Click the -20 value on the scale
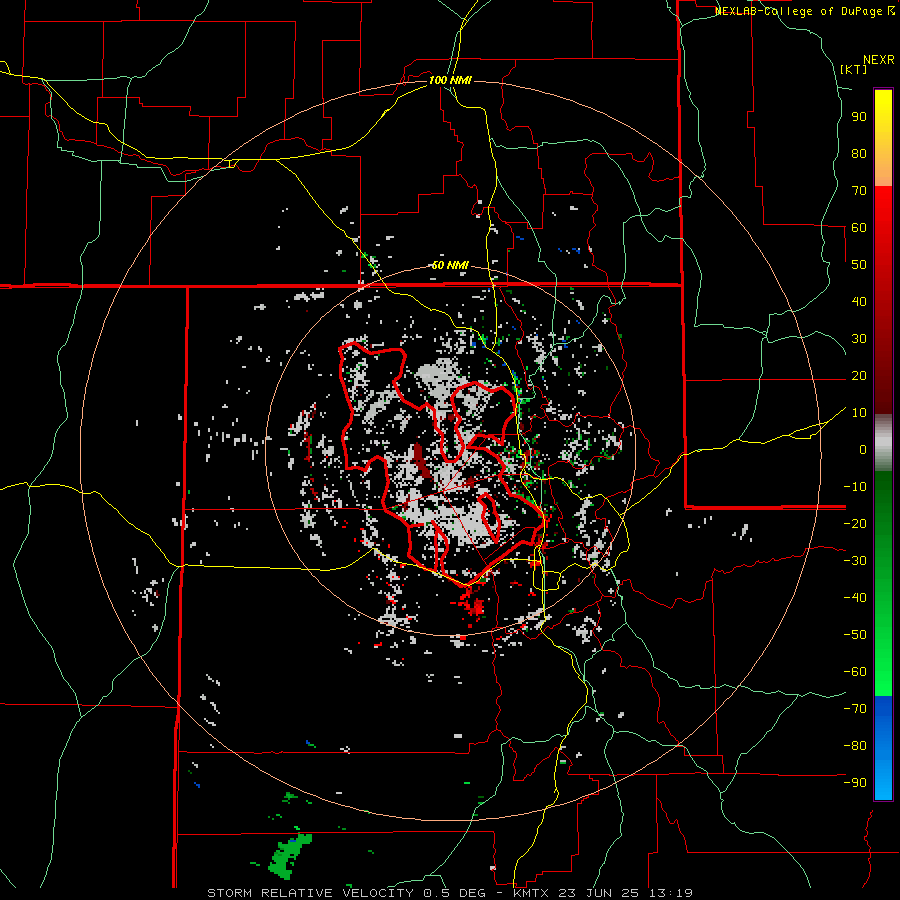The width and height of the screenshot is (900, 900). [855, 523]
